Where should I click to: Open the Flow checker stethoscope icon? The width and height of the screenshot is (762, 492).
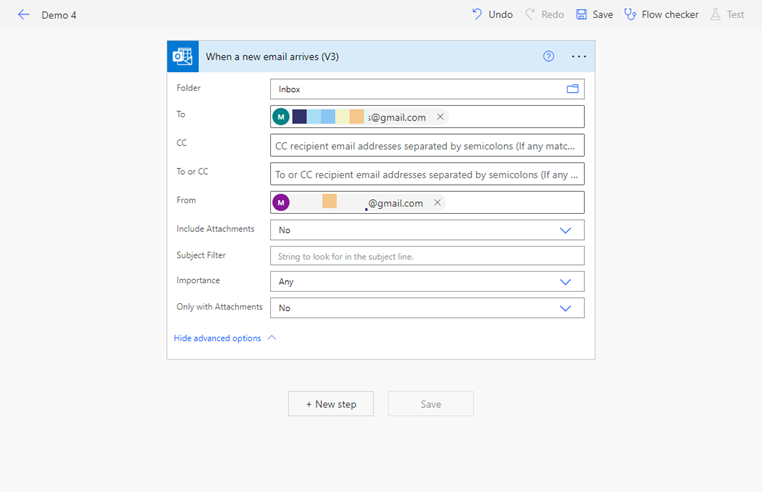pyautogui.click(x=630, y=14)
